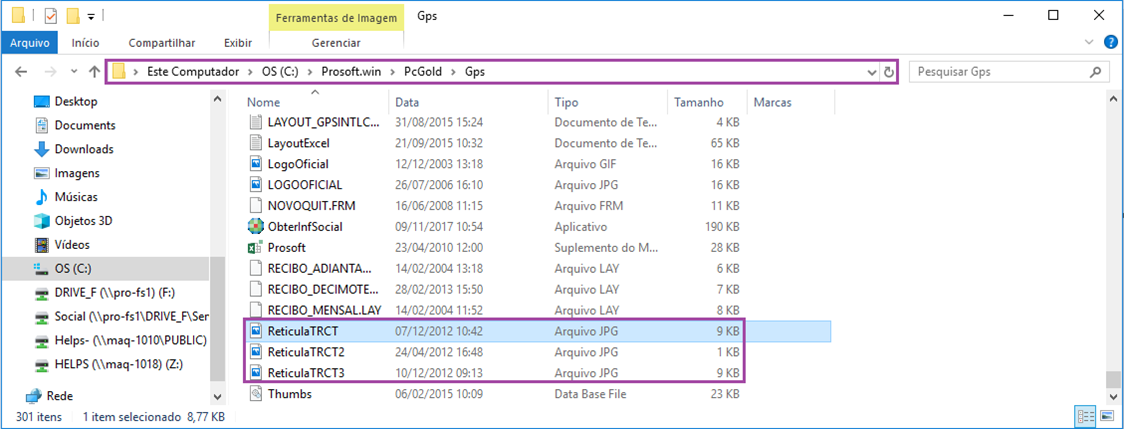Click PcGold in the breadcrumb path

coord(424,72)
